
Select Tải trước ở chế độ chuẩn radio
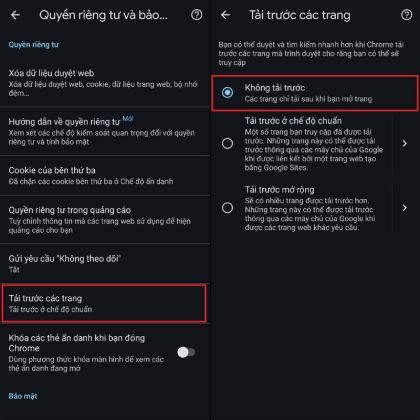point(227,144)
